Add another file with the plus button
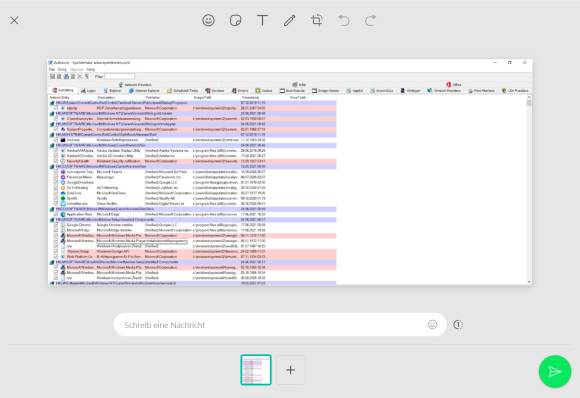580x398 pixels. click(x=291, y=370)
